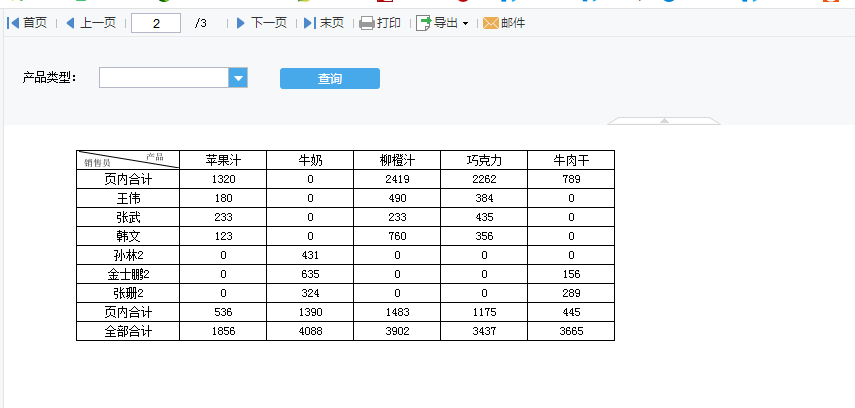Open the 产品类型 combo box arrow

point(238,78)
